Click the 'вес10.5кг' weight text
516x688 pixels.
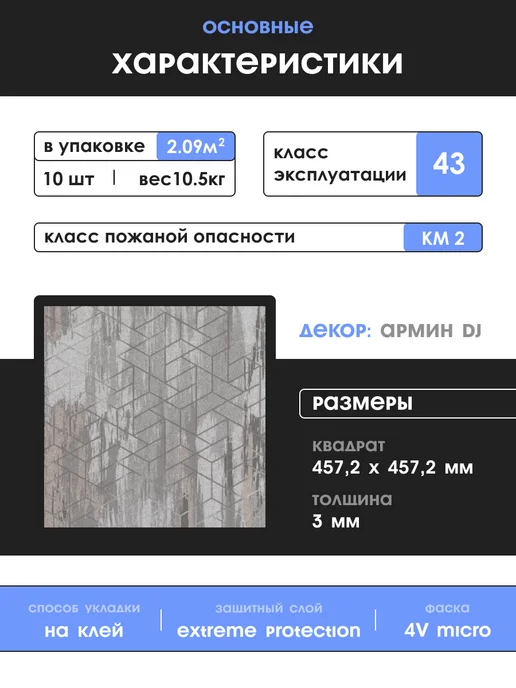[182, 179]
